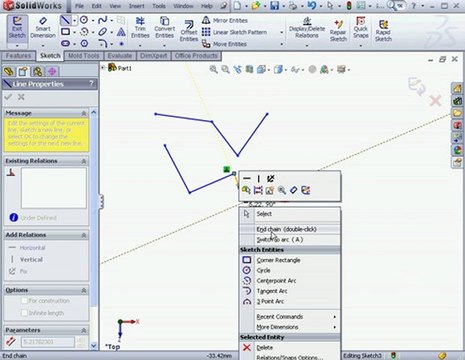This screenshot has width=465, height=360.
Task: Click the Existing Relations list box
Action: click(x=54, y=188)
